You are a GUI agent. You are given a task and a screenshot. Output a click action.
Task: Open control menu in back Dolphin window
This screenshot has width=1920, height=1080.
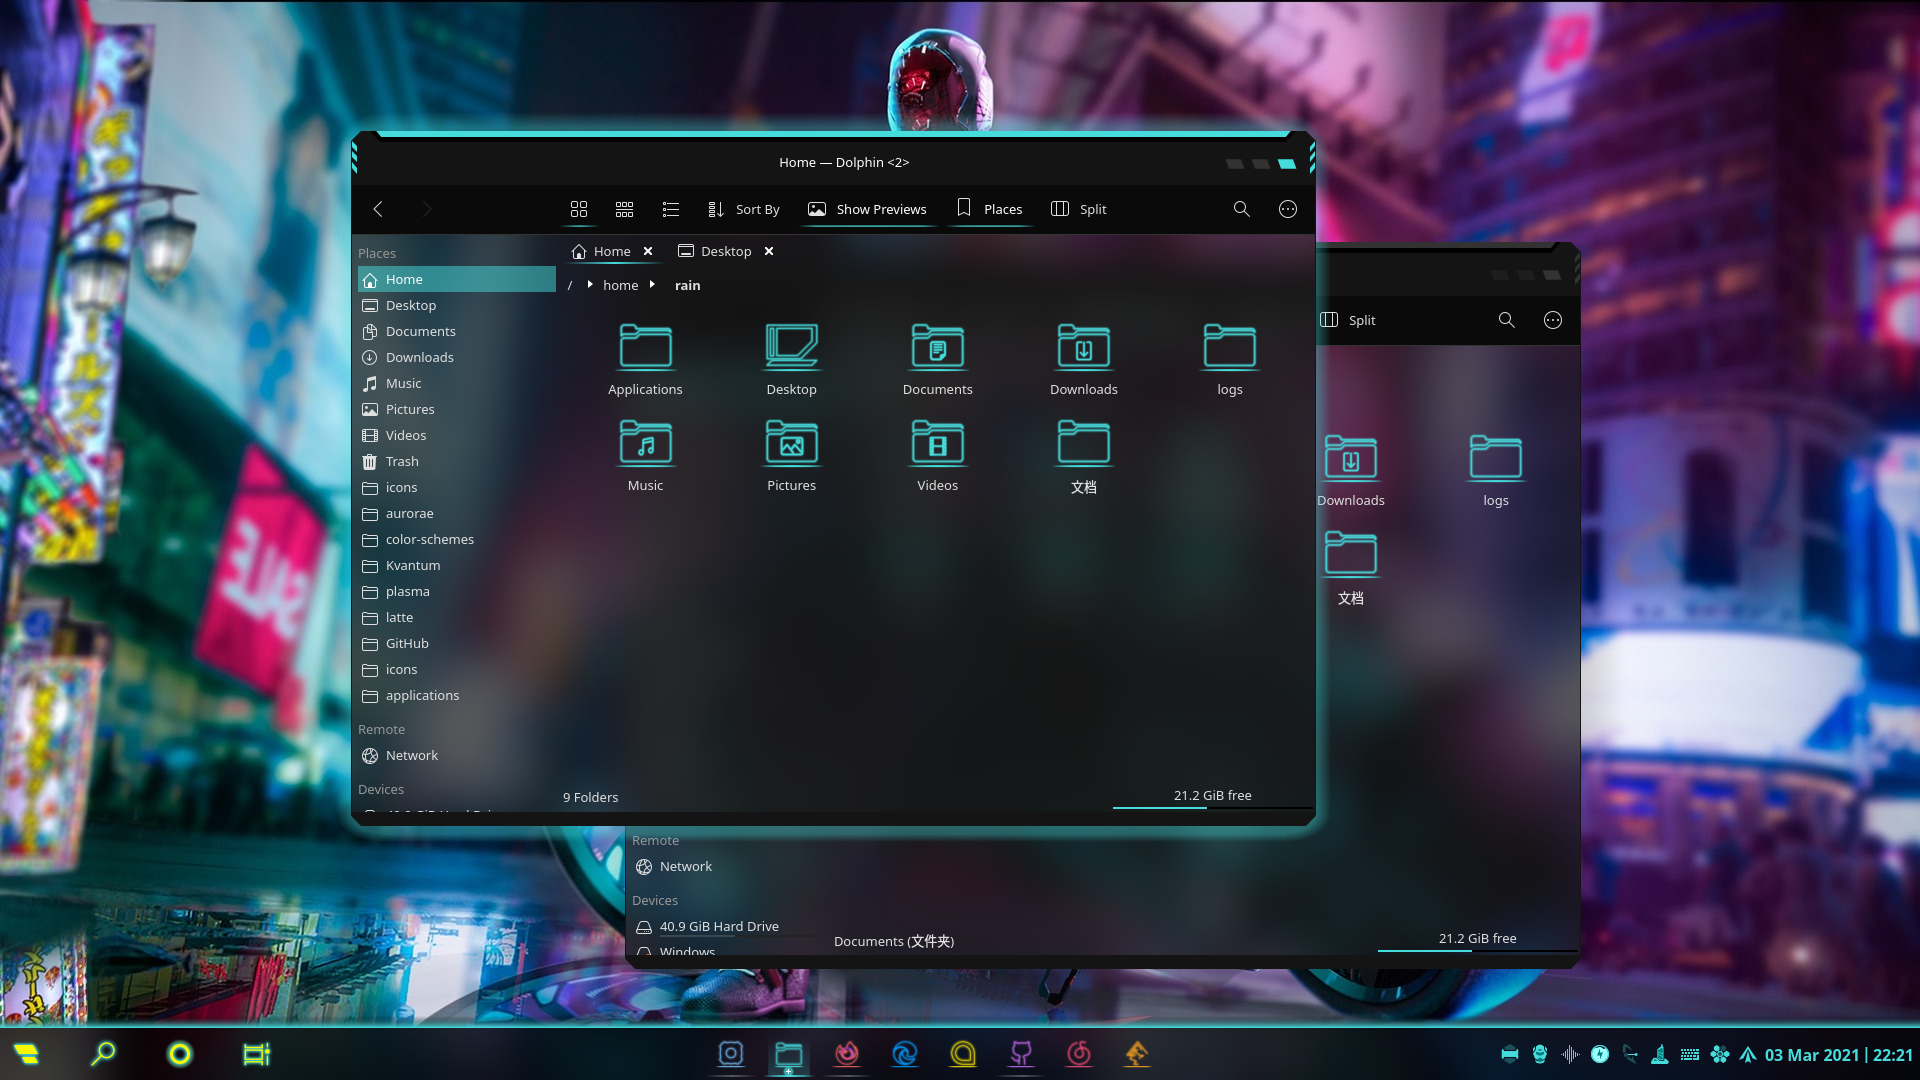coord(1553,320)
